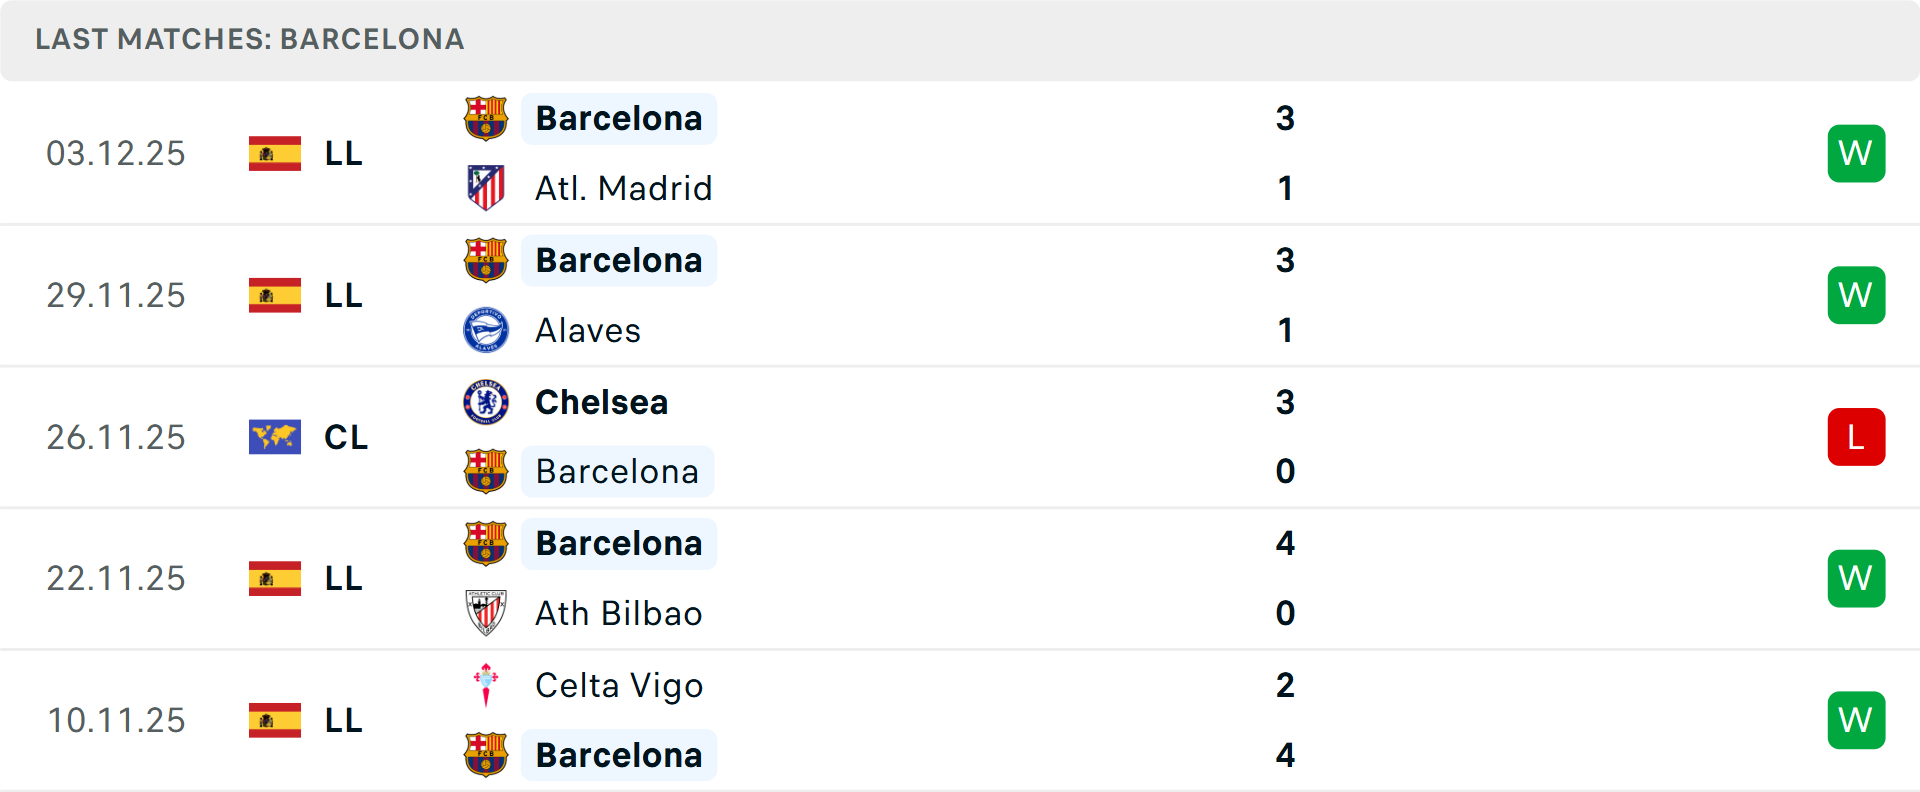Open the Chelsea club logo
This screenshot has height=792, width=1920.
[486, 402]
